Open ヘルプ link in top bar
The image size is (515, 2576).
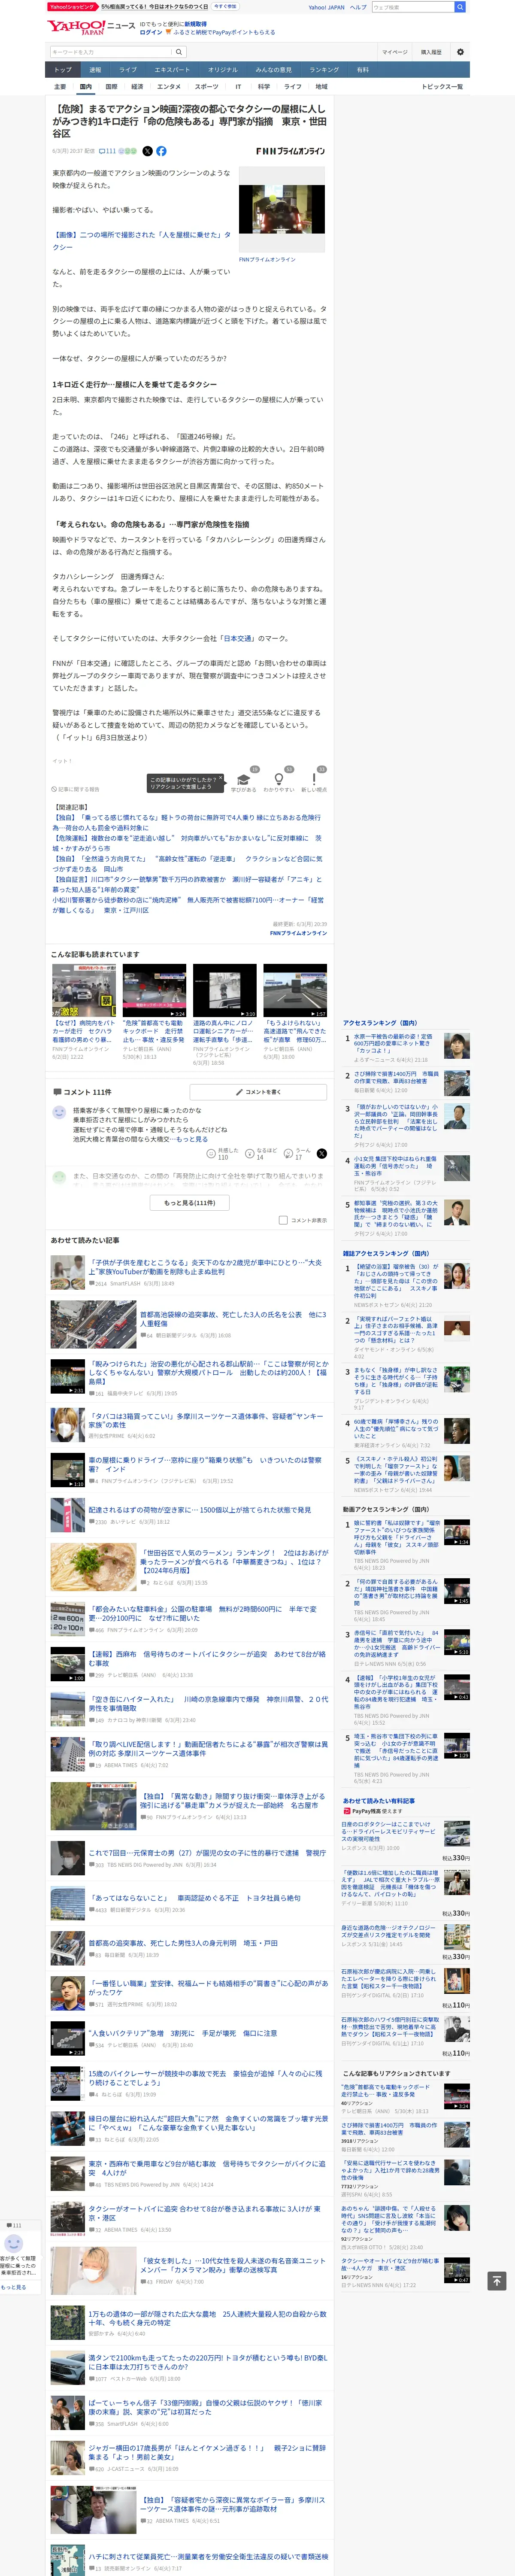(x=357, y=7)
